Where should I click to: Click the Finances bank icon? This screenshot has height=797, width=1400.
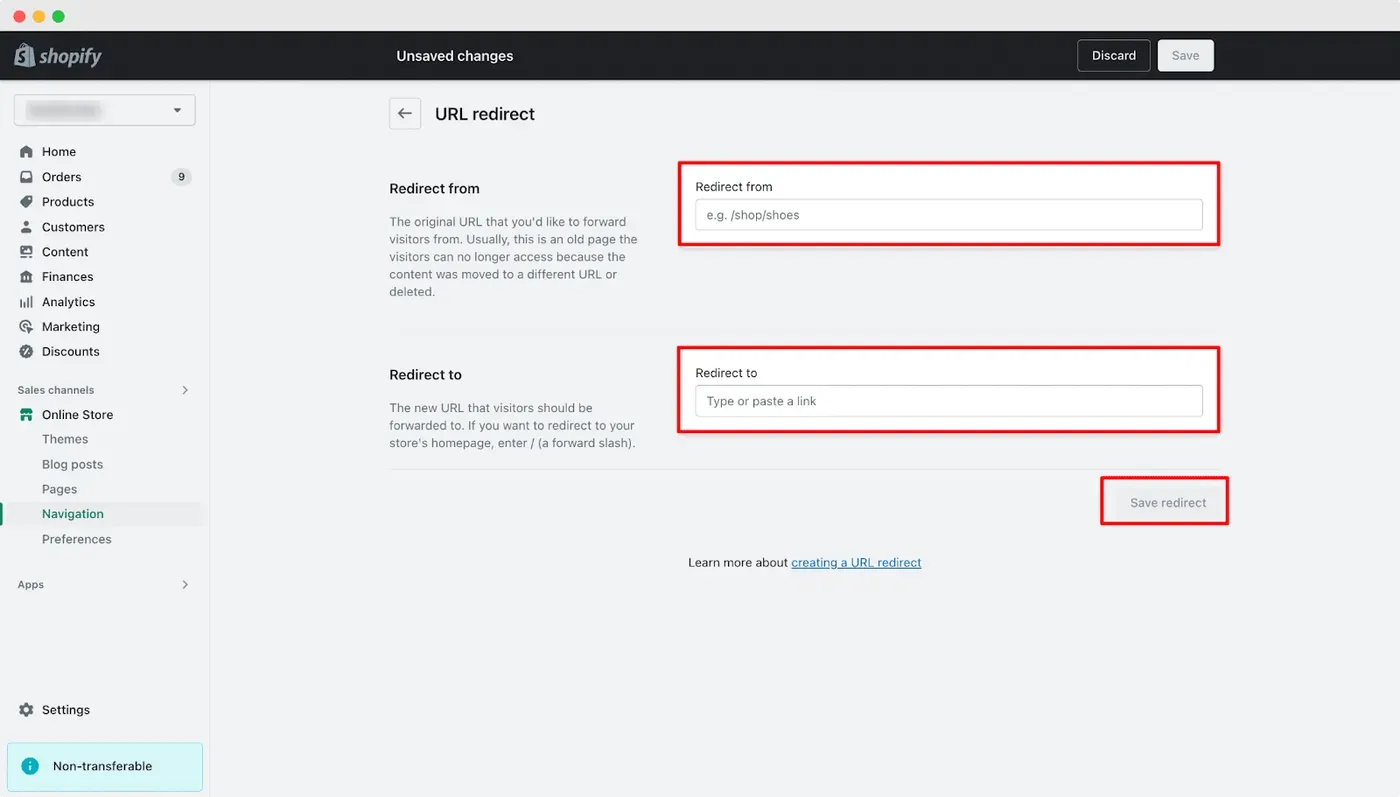click(26, 277)
